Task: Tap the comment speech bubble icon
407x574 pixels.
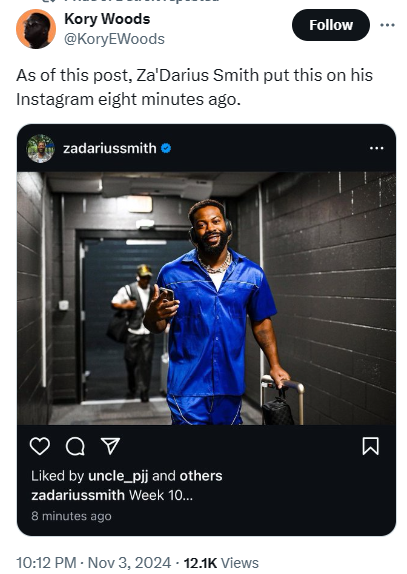Action: [x=75, y=446]
